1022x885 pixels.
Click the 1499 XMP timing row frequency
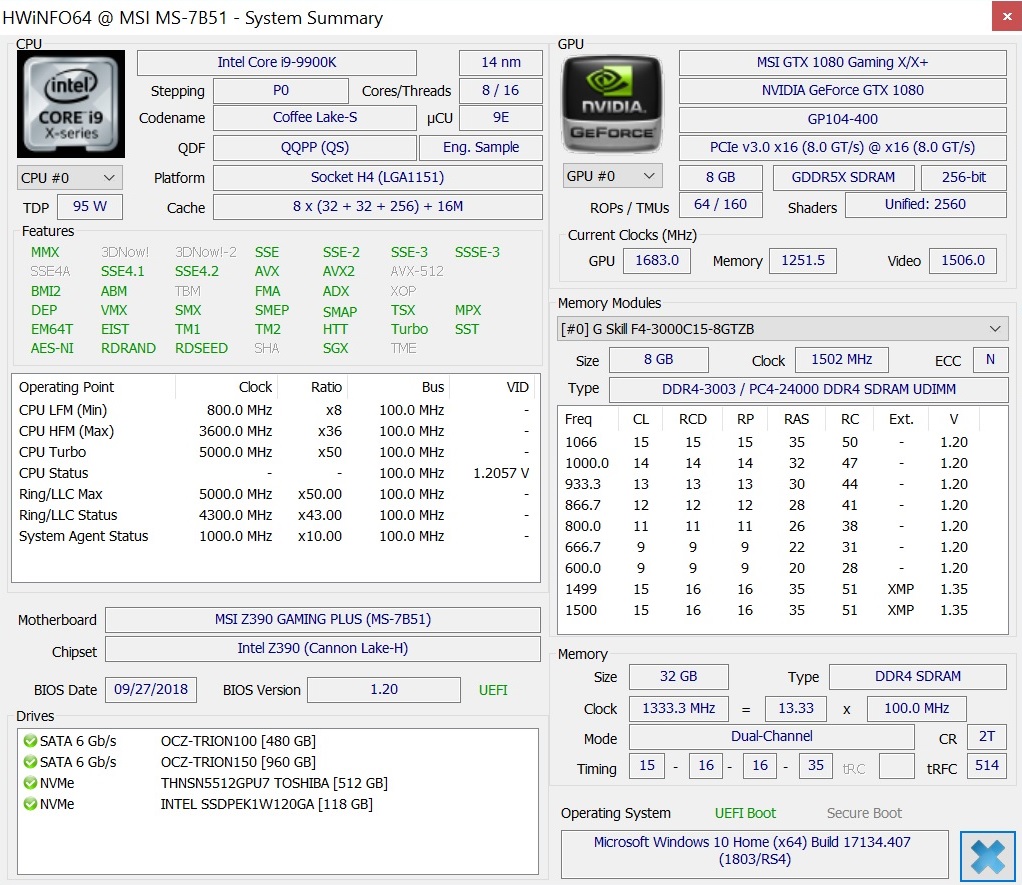(x=581, y=589)
